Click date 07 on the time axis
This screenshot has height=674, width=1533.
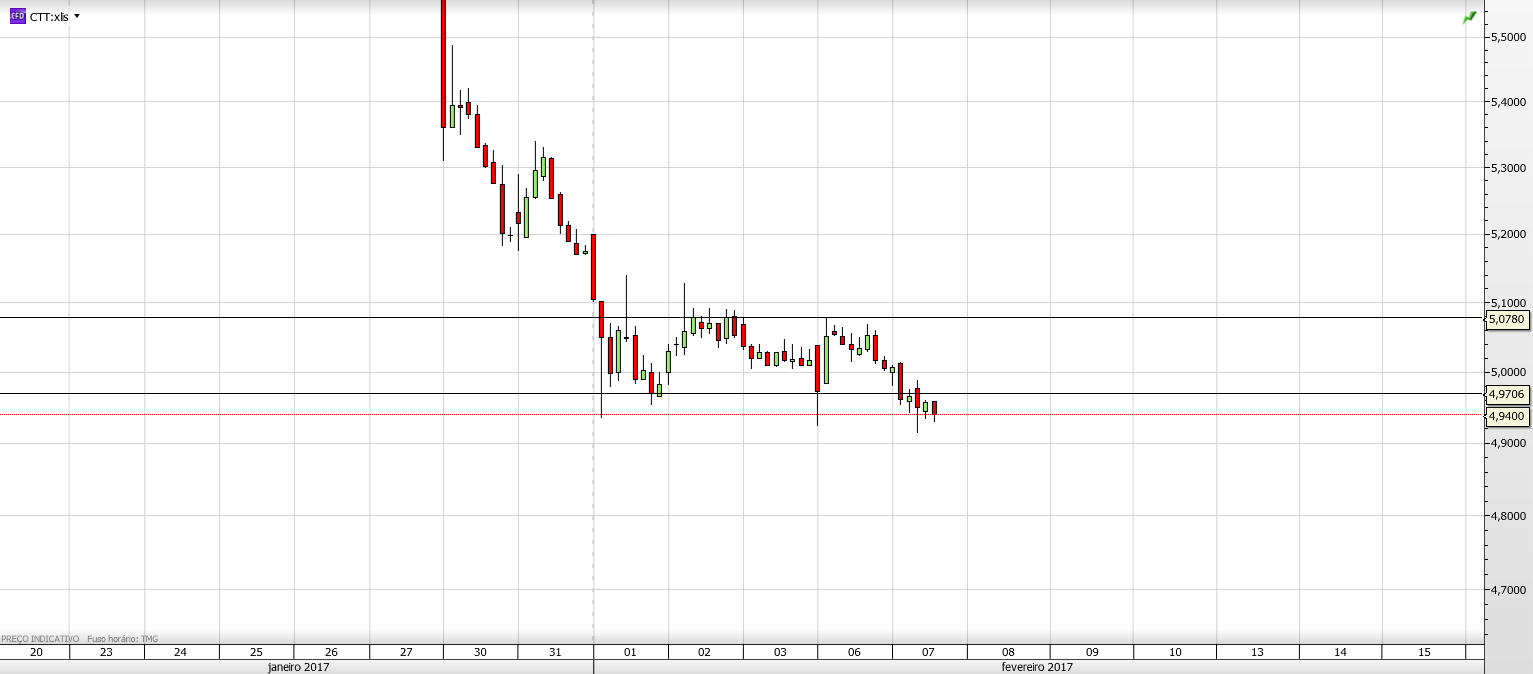pyautogui.click(x=928, y=652)
